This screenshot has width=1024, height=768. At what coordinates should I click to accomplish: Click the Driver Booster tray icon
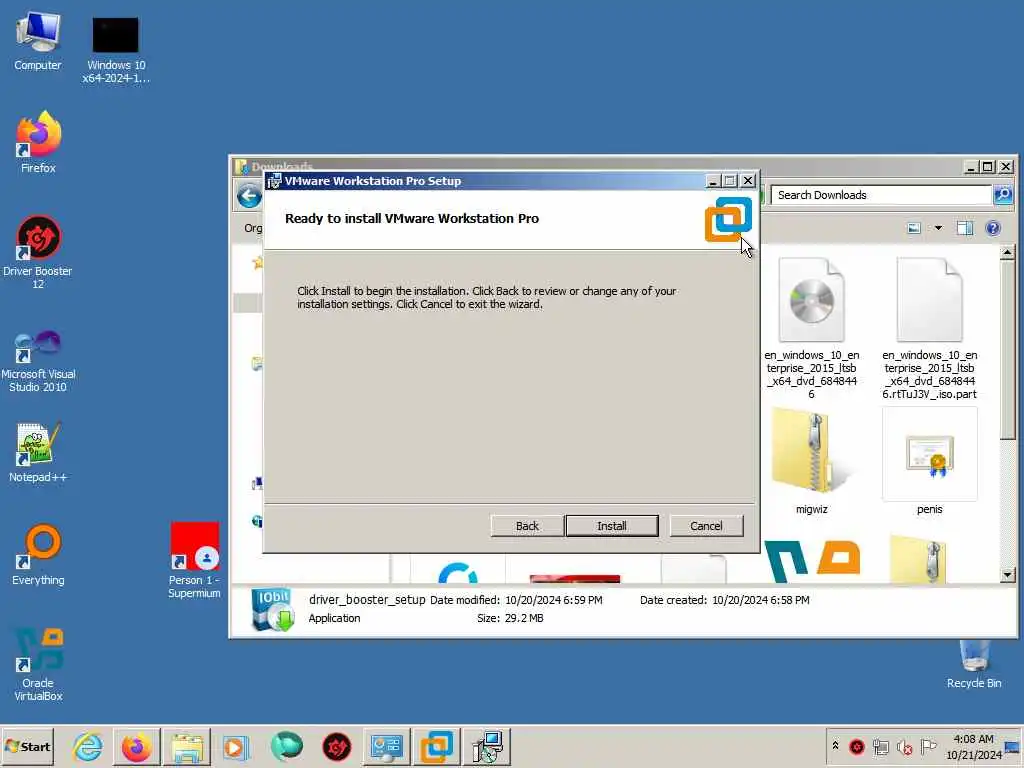857,746
